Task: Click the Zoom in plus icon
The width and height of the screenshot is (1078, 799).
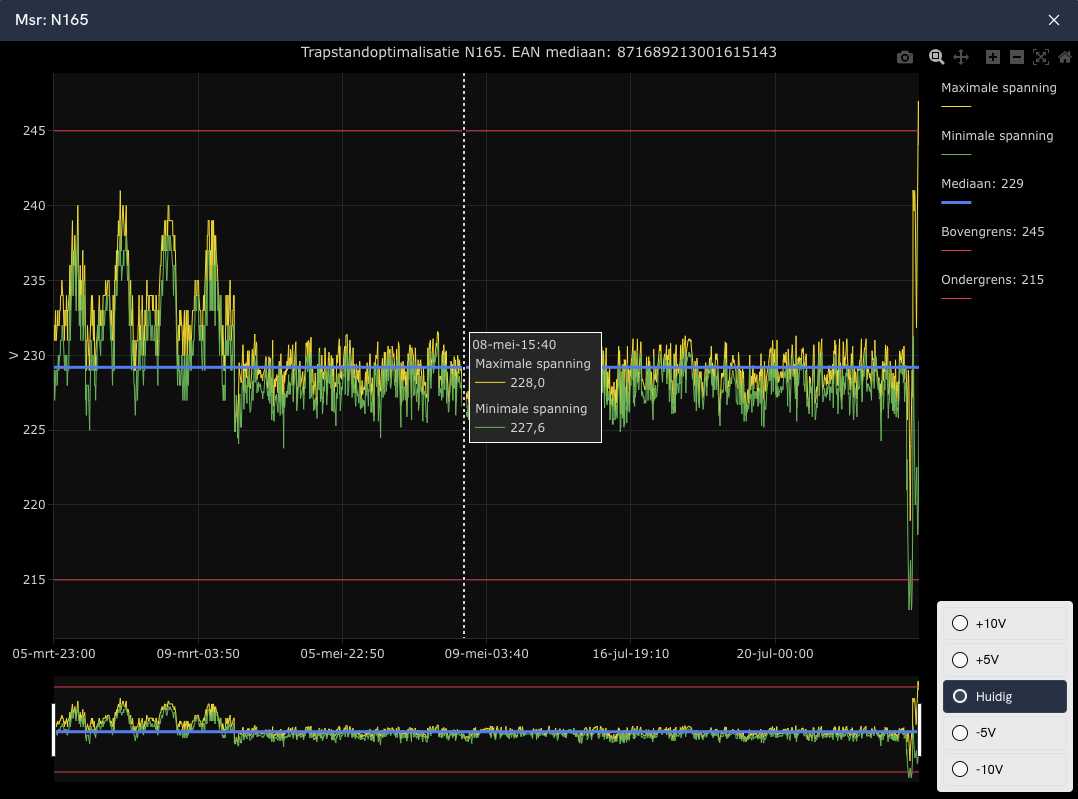Action: 993,58
